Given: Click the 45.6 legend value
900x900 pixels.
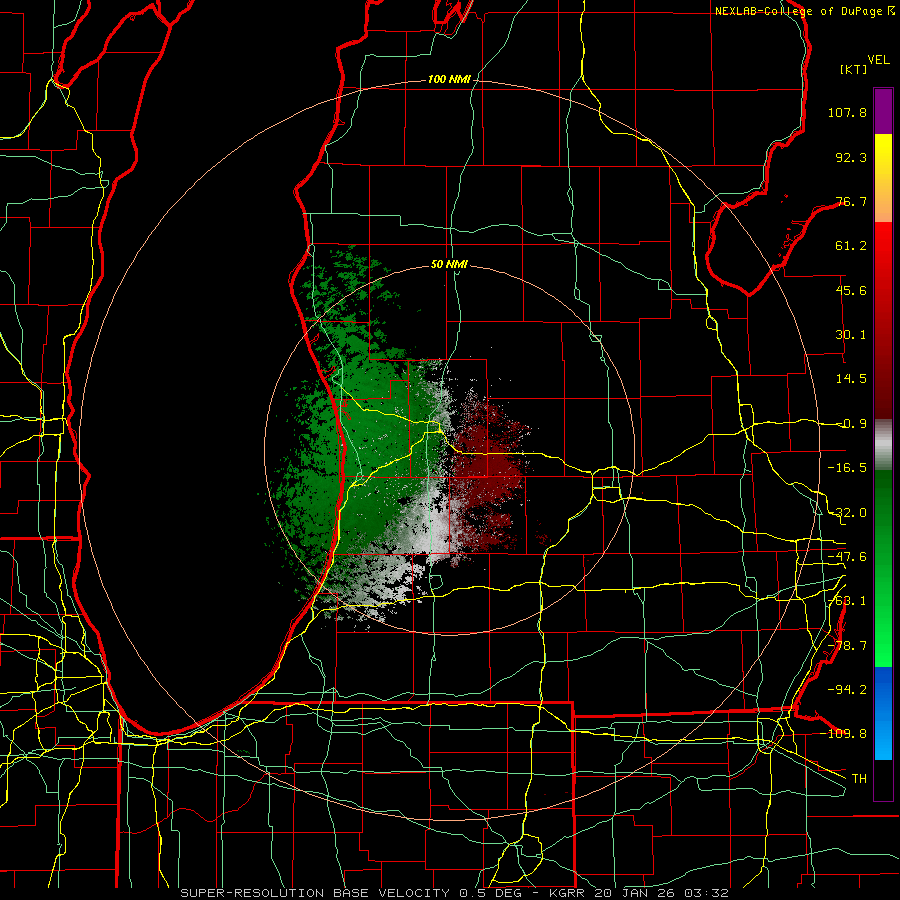Looking at the screenshot, I should tap(851, 290).
